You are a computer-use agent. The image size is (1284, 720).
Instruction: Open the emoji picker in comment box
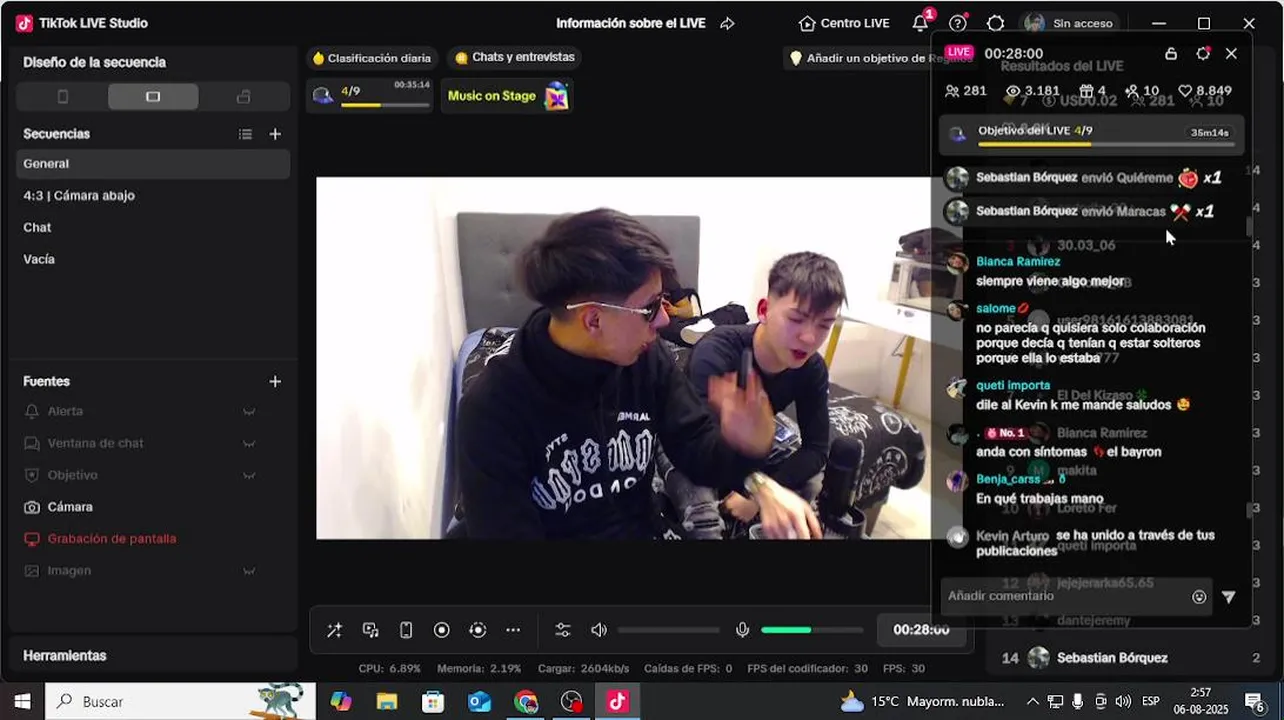(x=1199, y=597)
